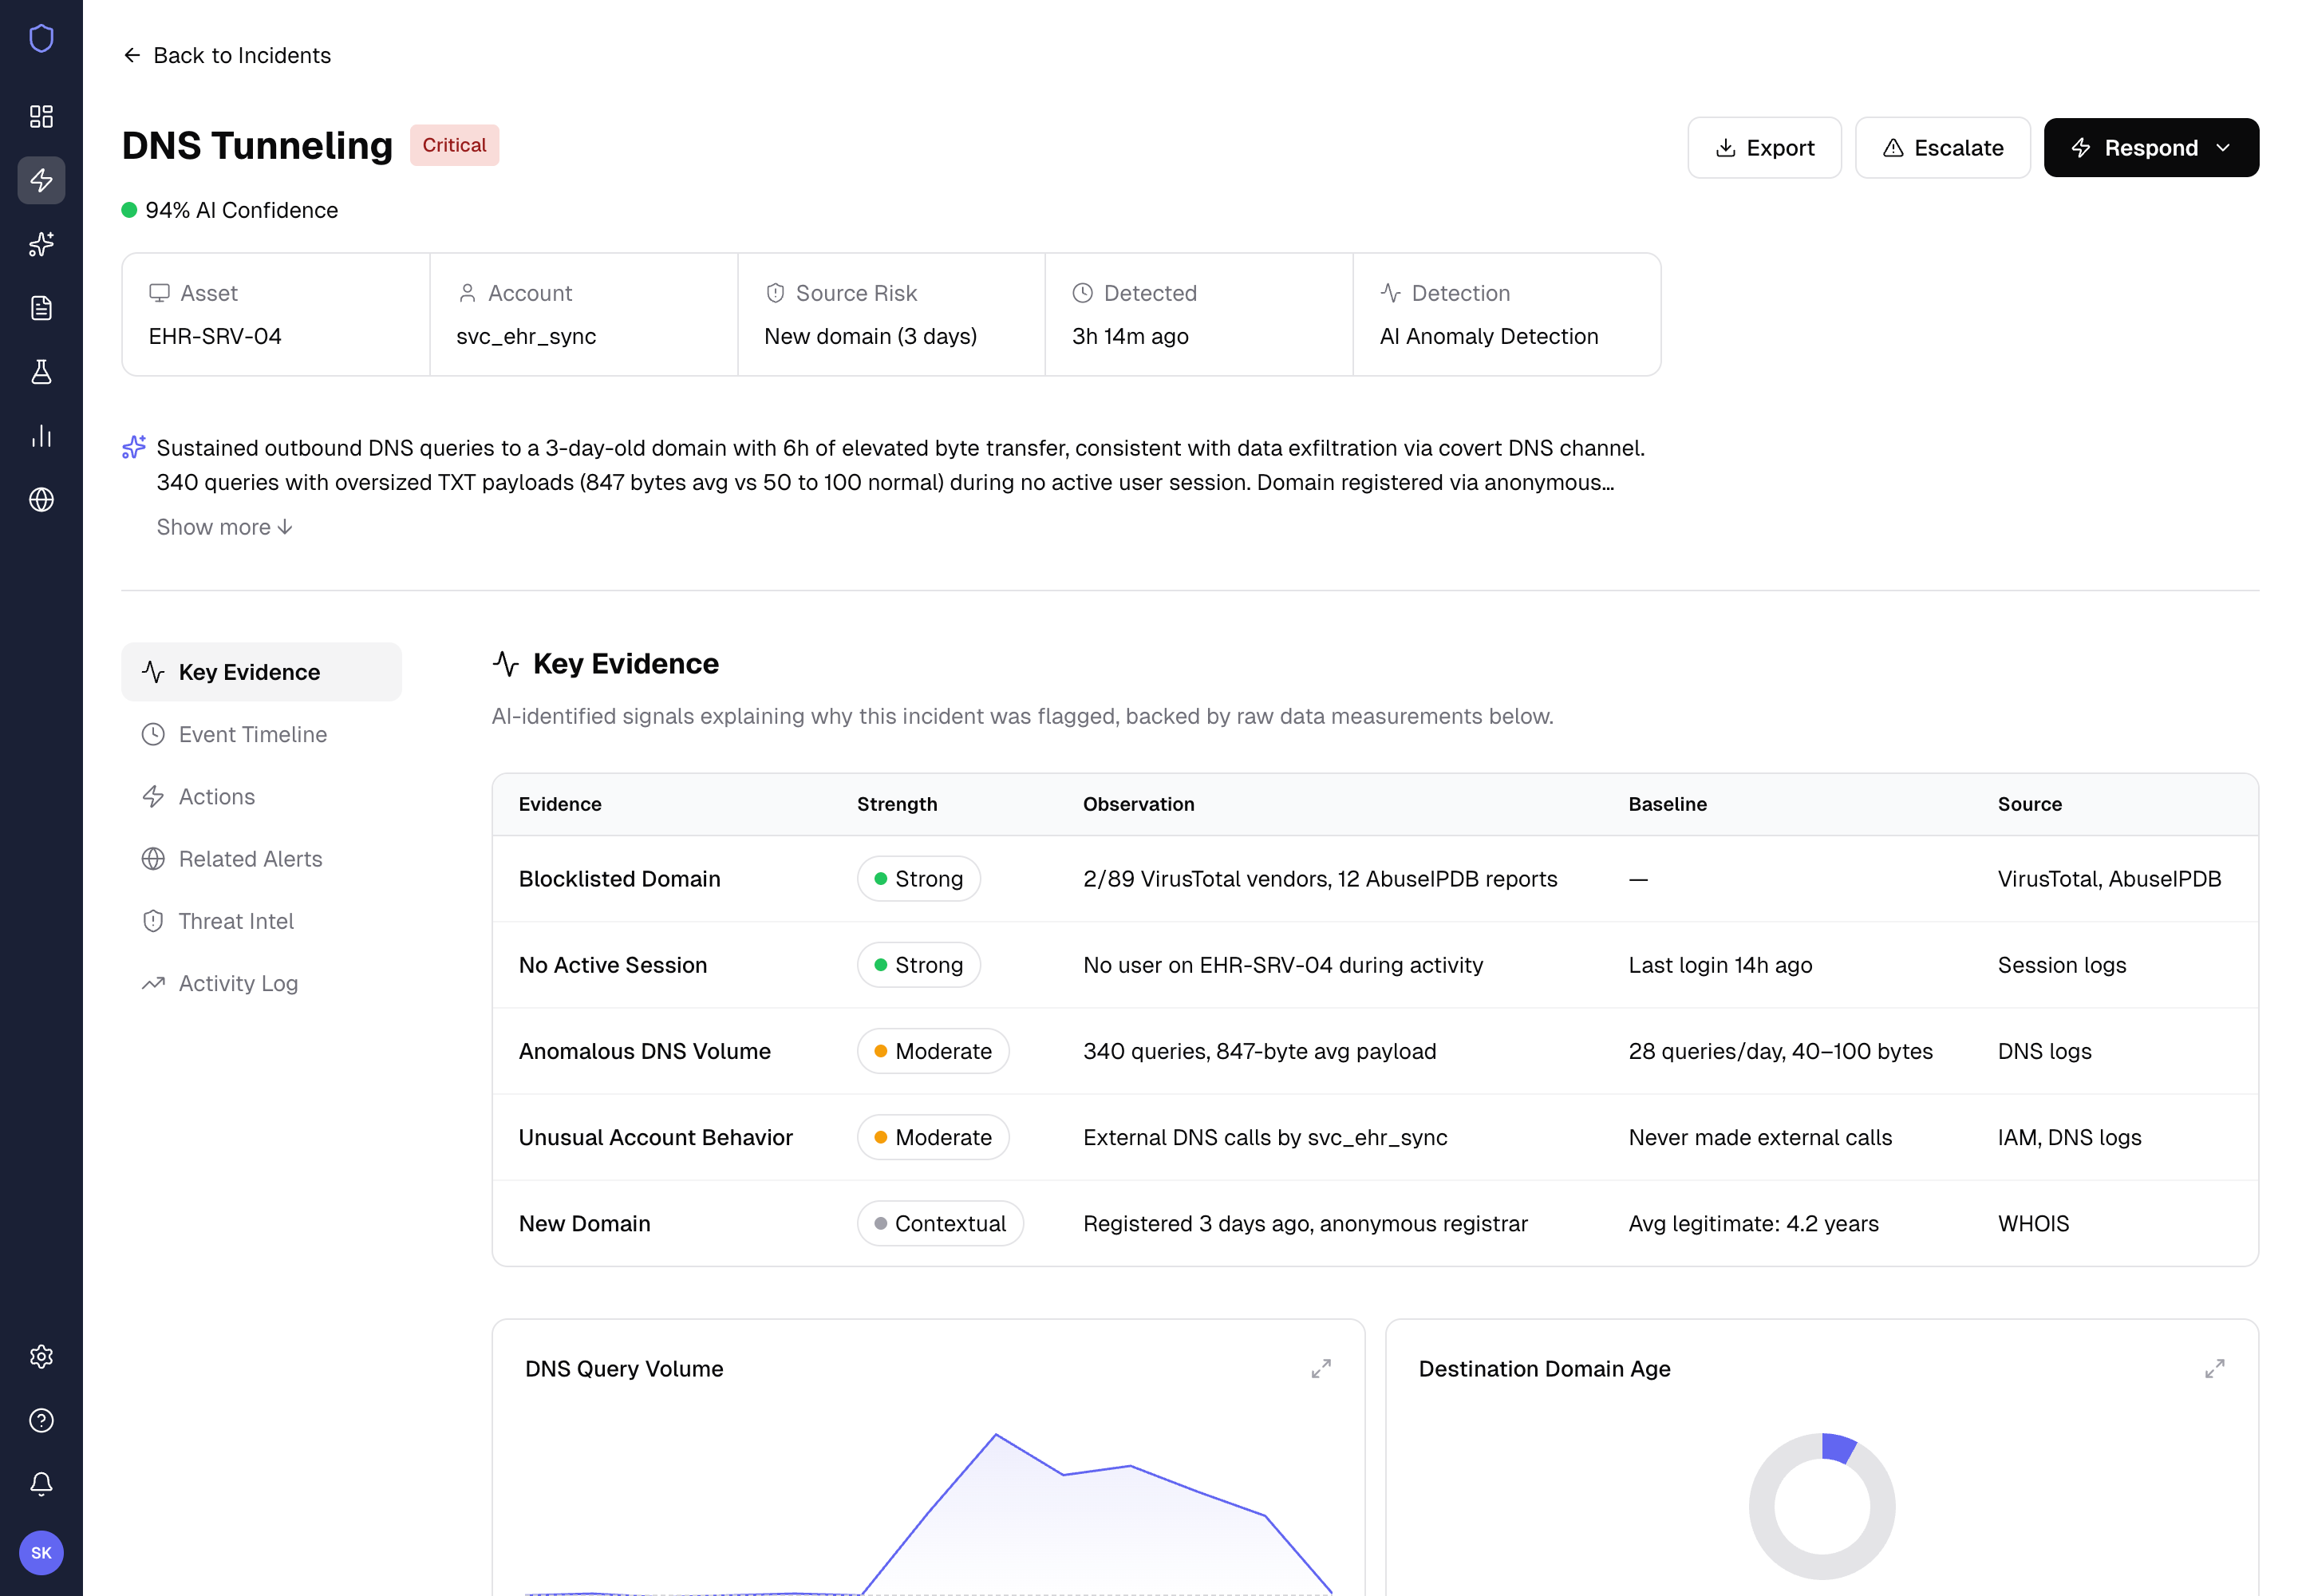Click the Source column header
The image size is (2298, 1596).
pos(2029,804)
